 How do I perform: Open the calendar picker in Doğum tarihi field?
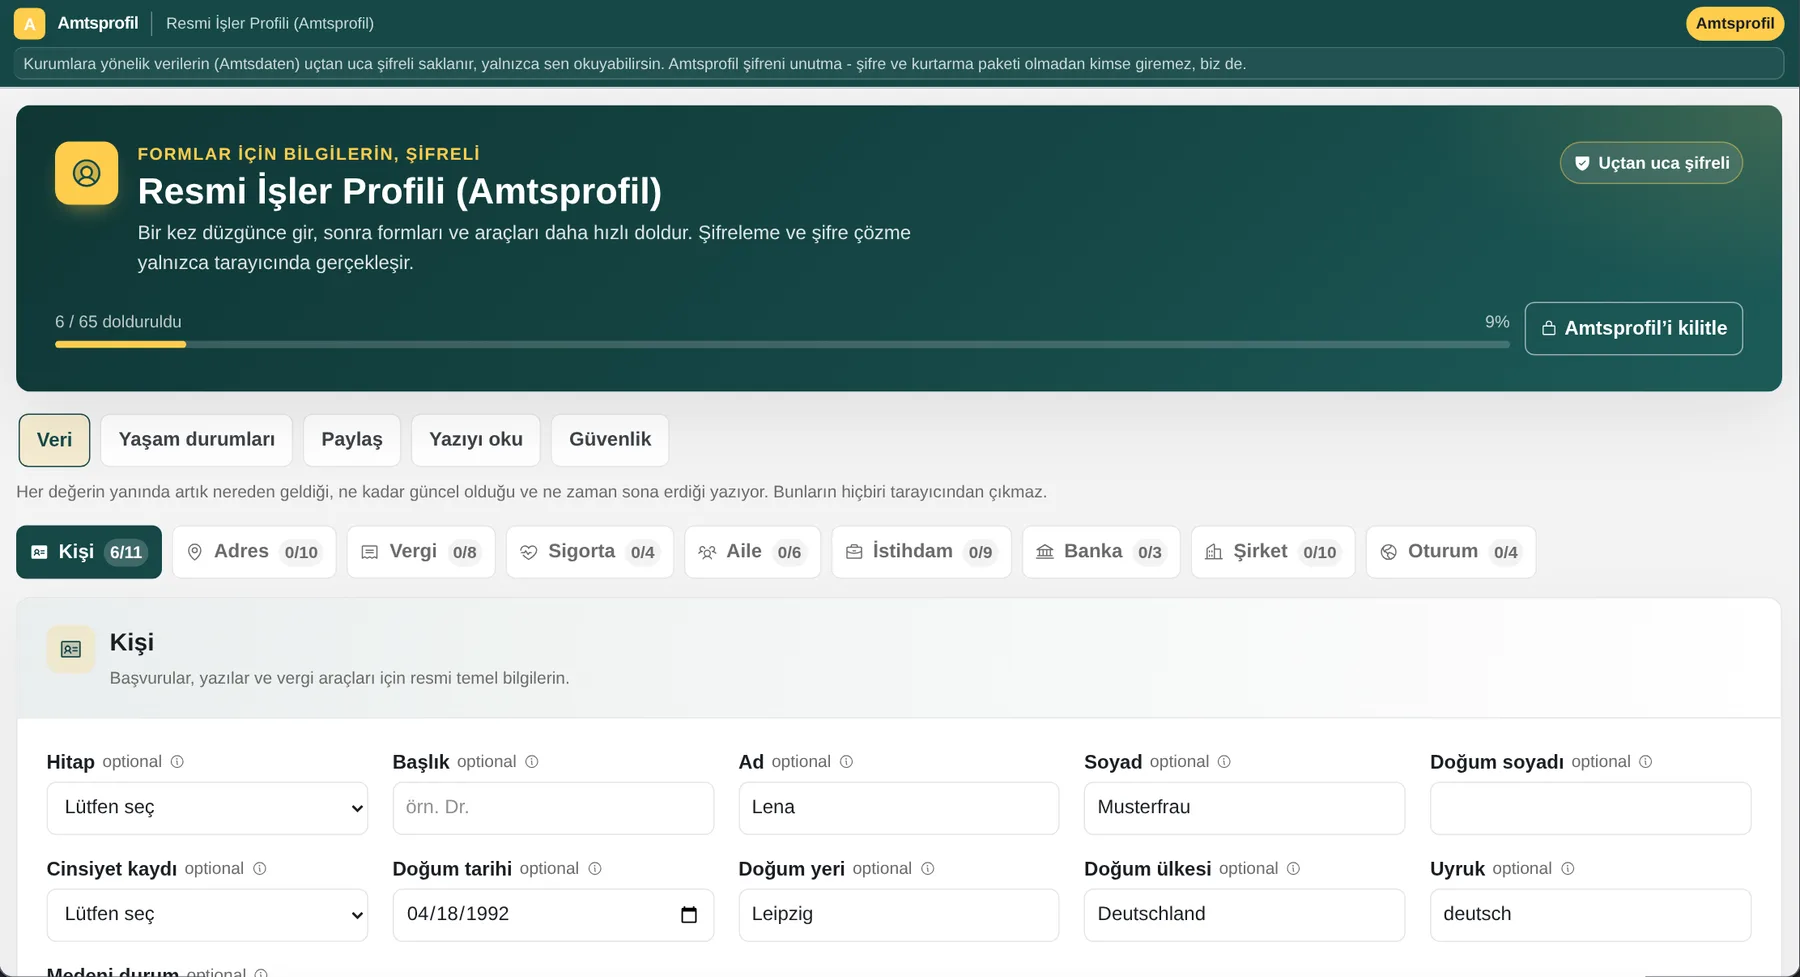pyautogui.click(x=689, y=915)
